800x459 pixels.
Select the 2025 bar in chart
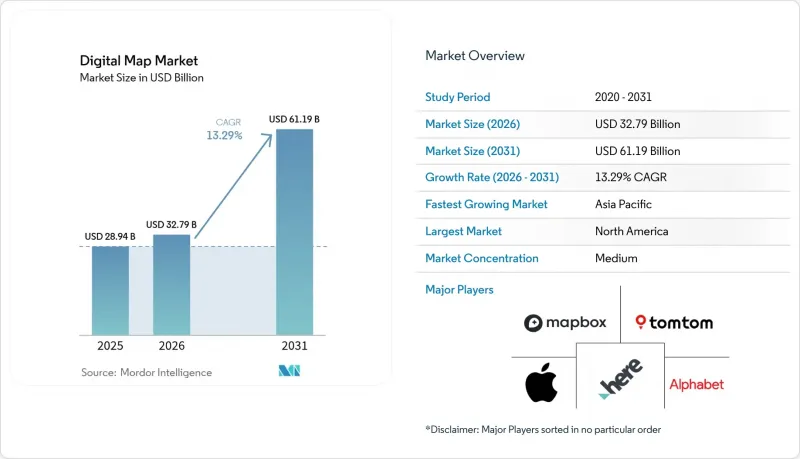110,291
